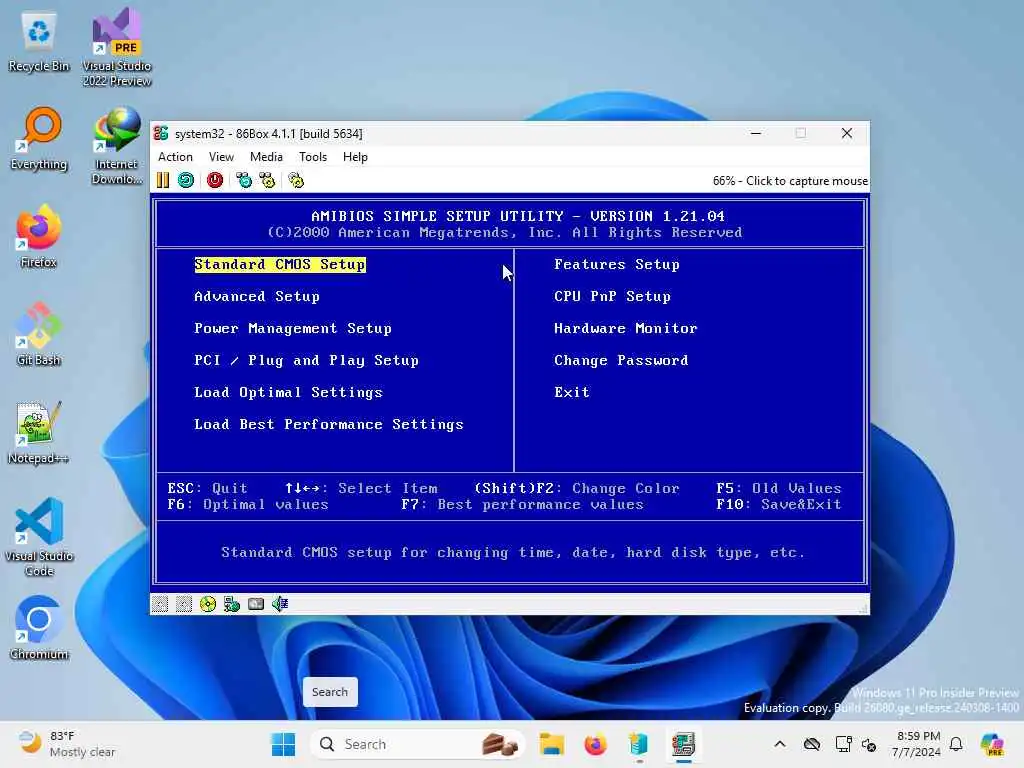Expand the hidden system tray icons chevron
1024x768 pixels.
click(x=780, y=744)
